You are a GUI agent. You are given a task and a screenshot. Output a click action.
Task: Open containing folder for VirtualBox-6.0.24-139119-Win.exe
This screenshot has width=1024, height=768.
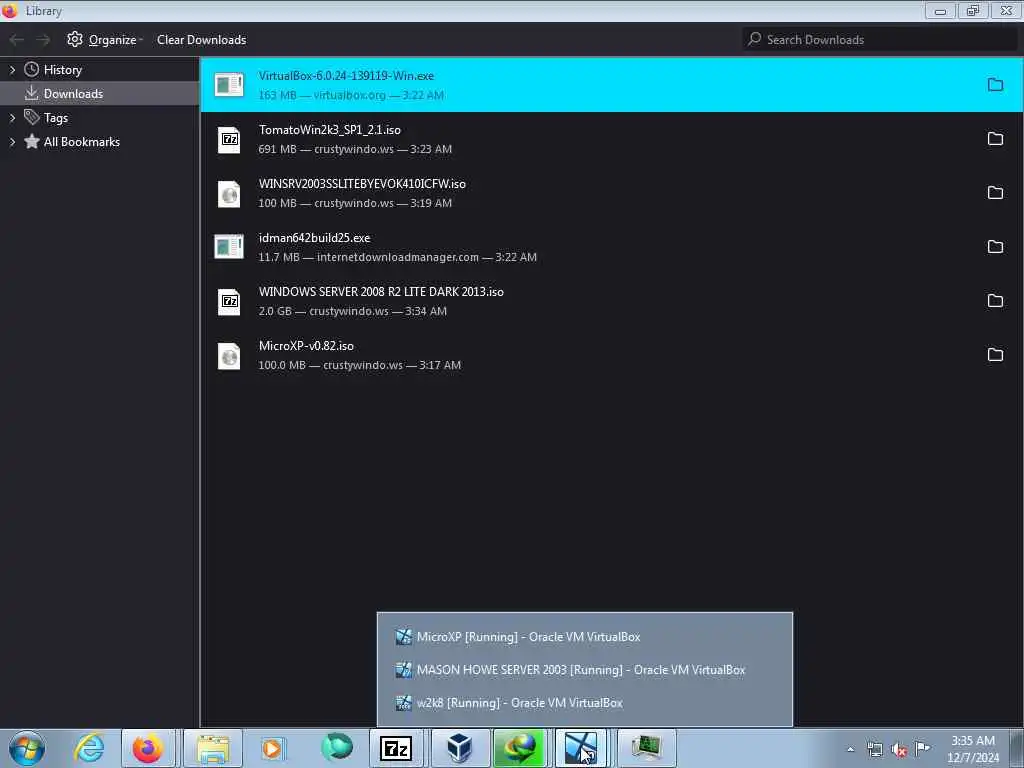(x=995, y=85)
